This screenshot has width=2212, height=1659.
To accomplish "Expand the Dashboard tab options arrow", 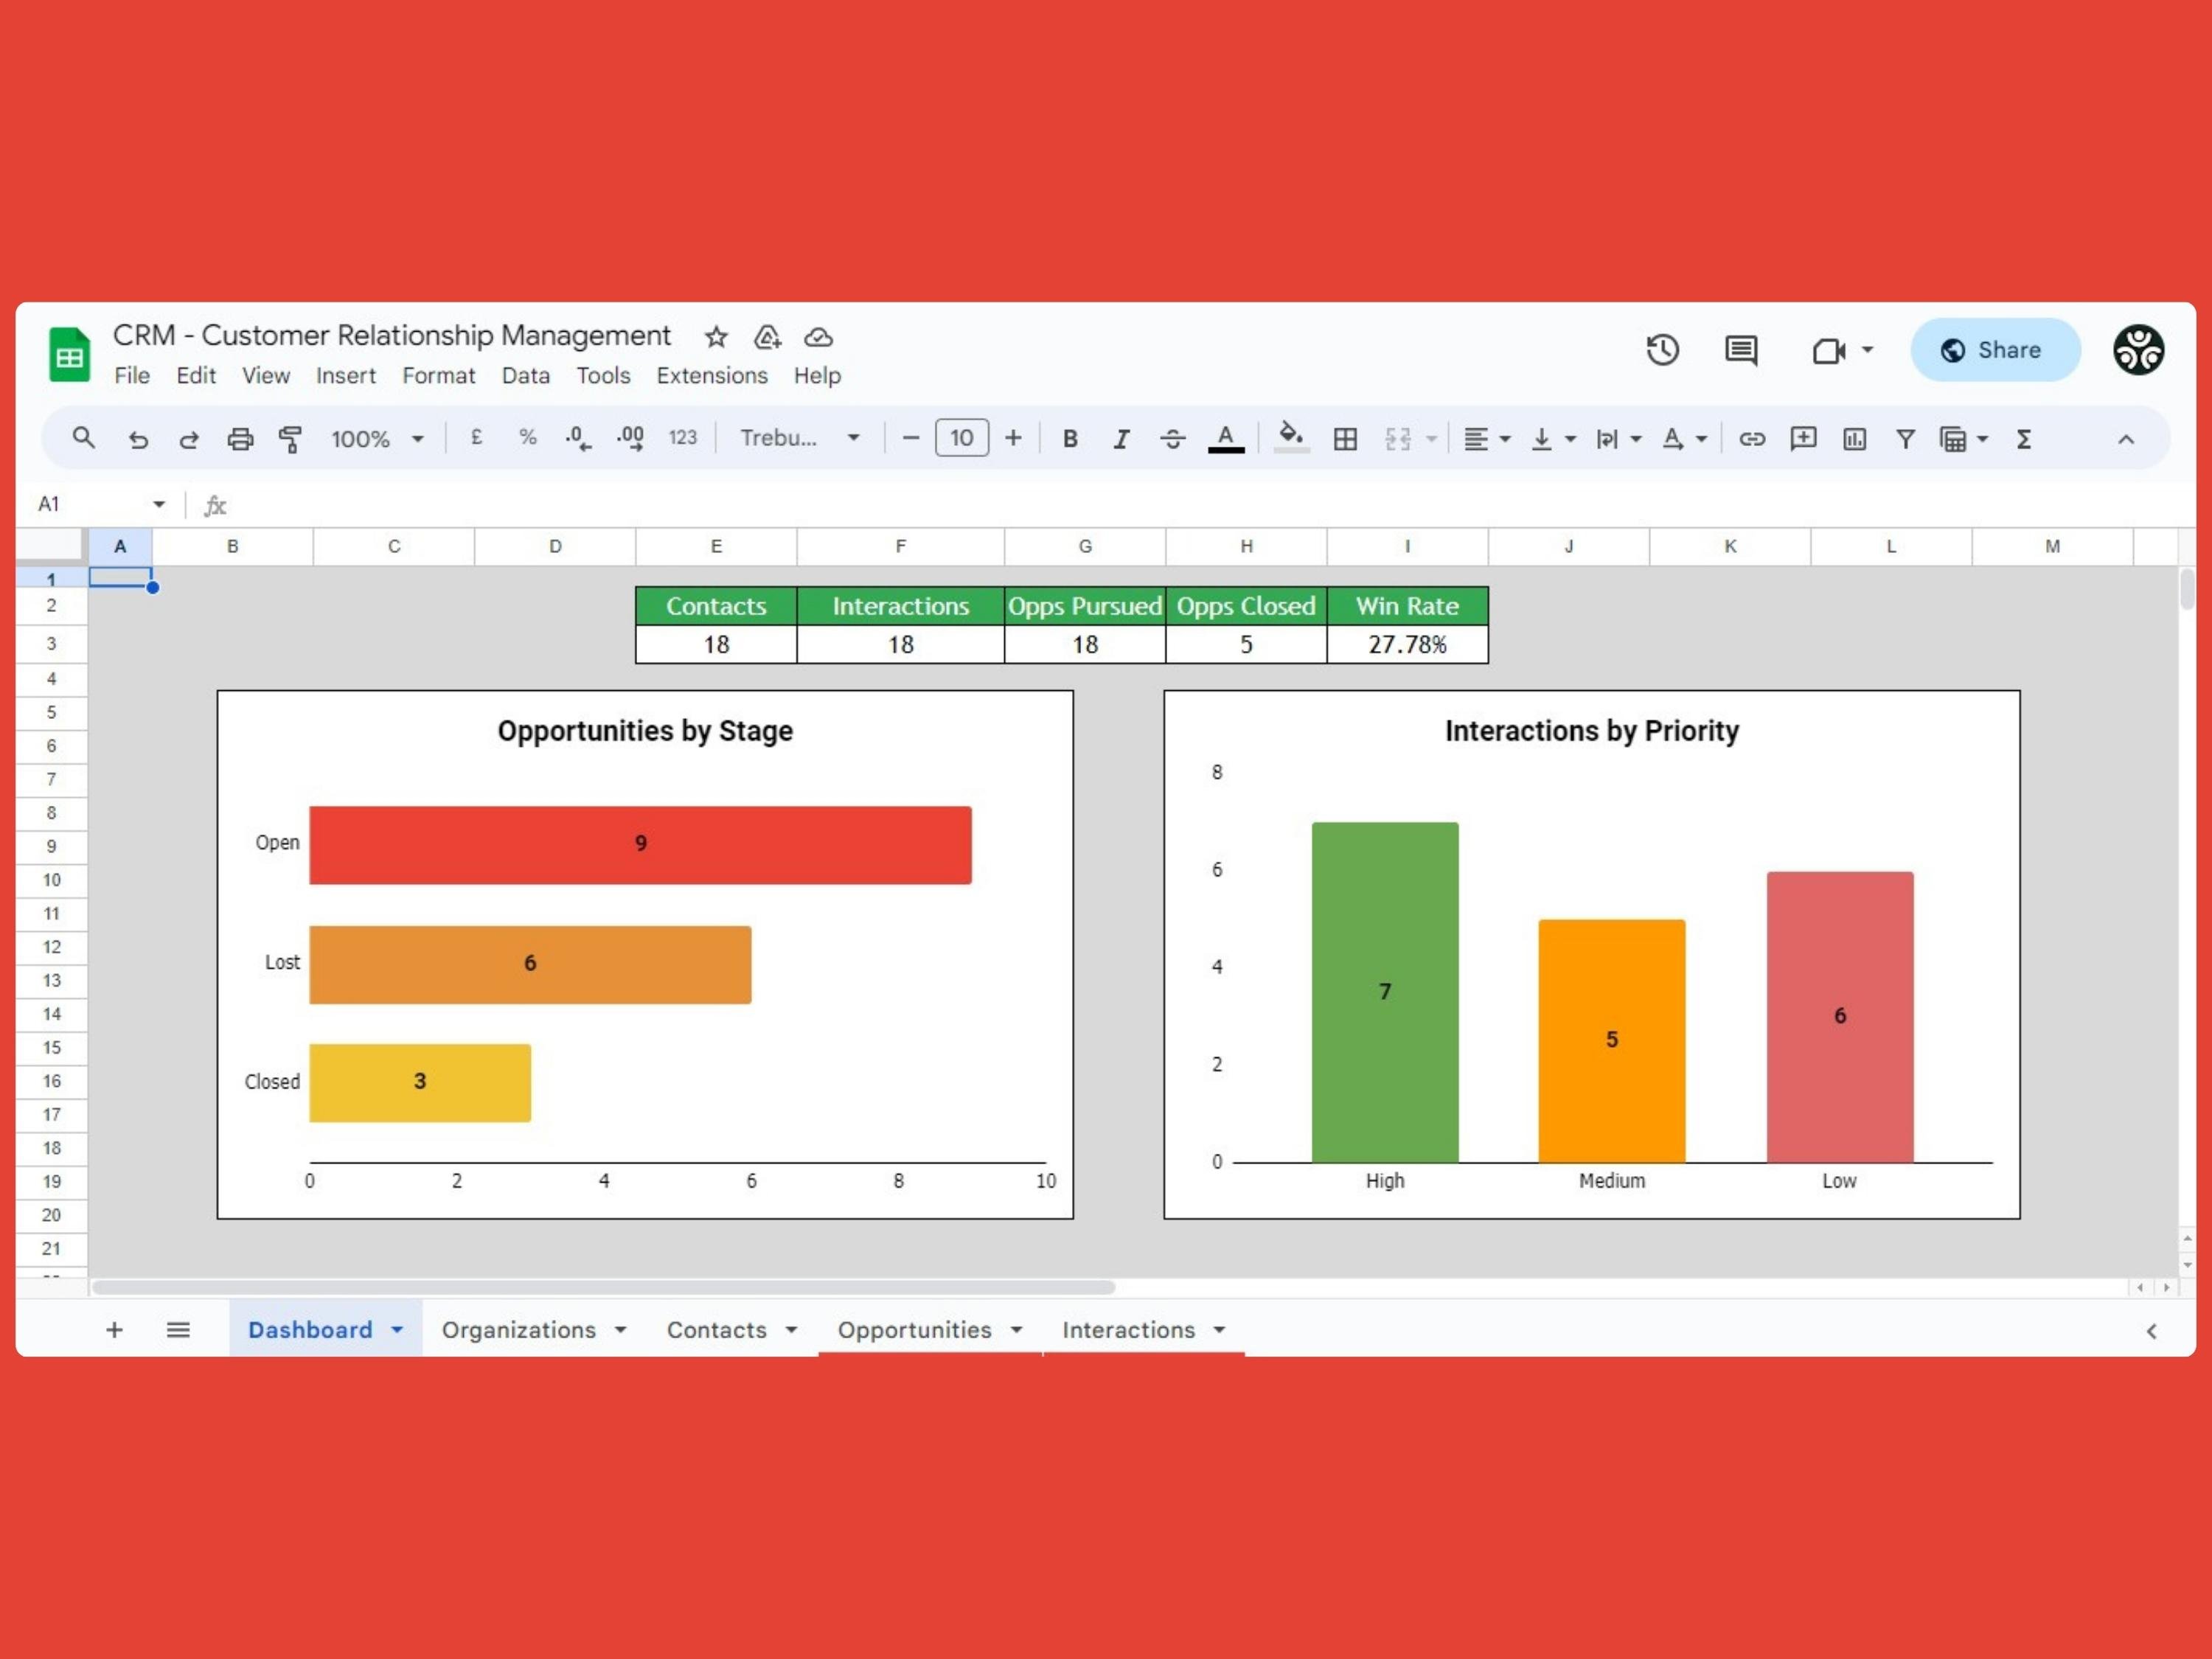I will pos(397,1329).
